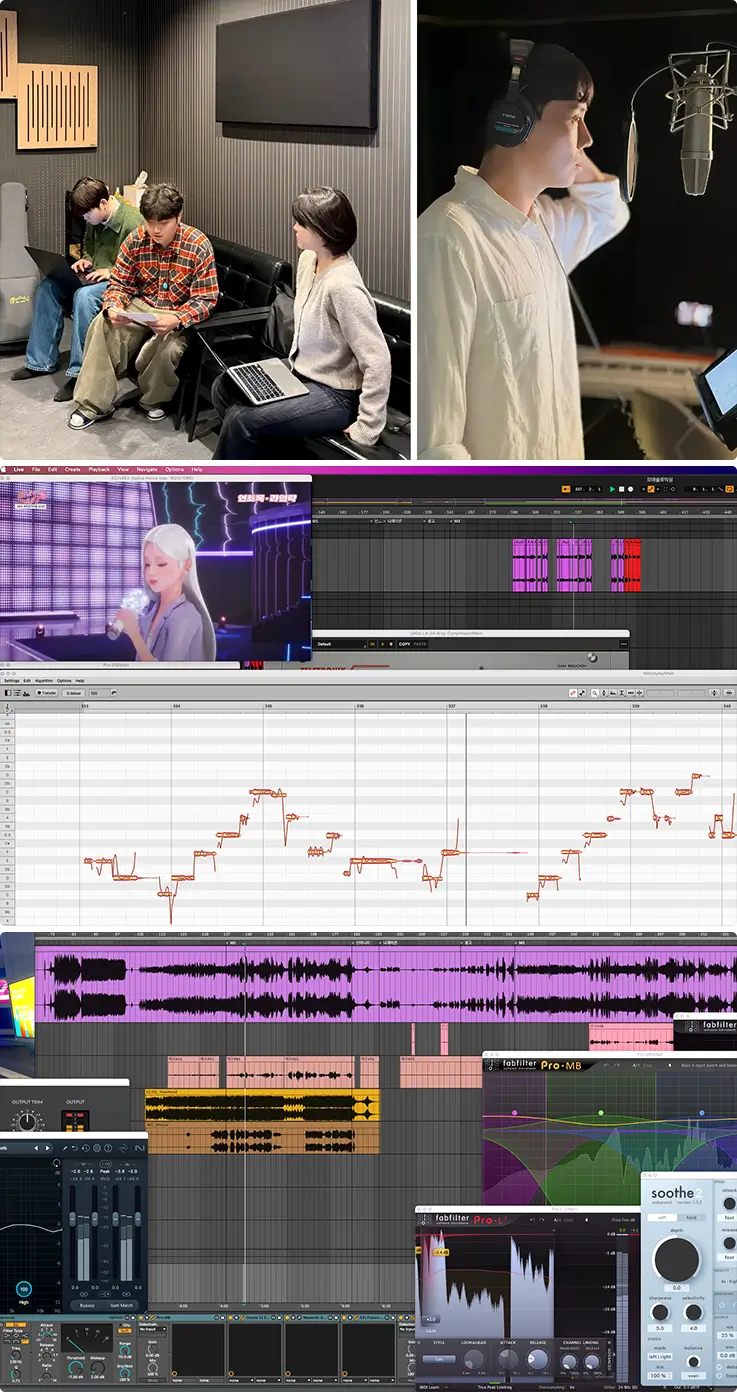Viewport: 737px width, 1392px height.
Task: Click the Gain Match button in the dark EQ plugin
Action: tap(121, 1305)
